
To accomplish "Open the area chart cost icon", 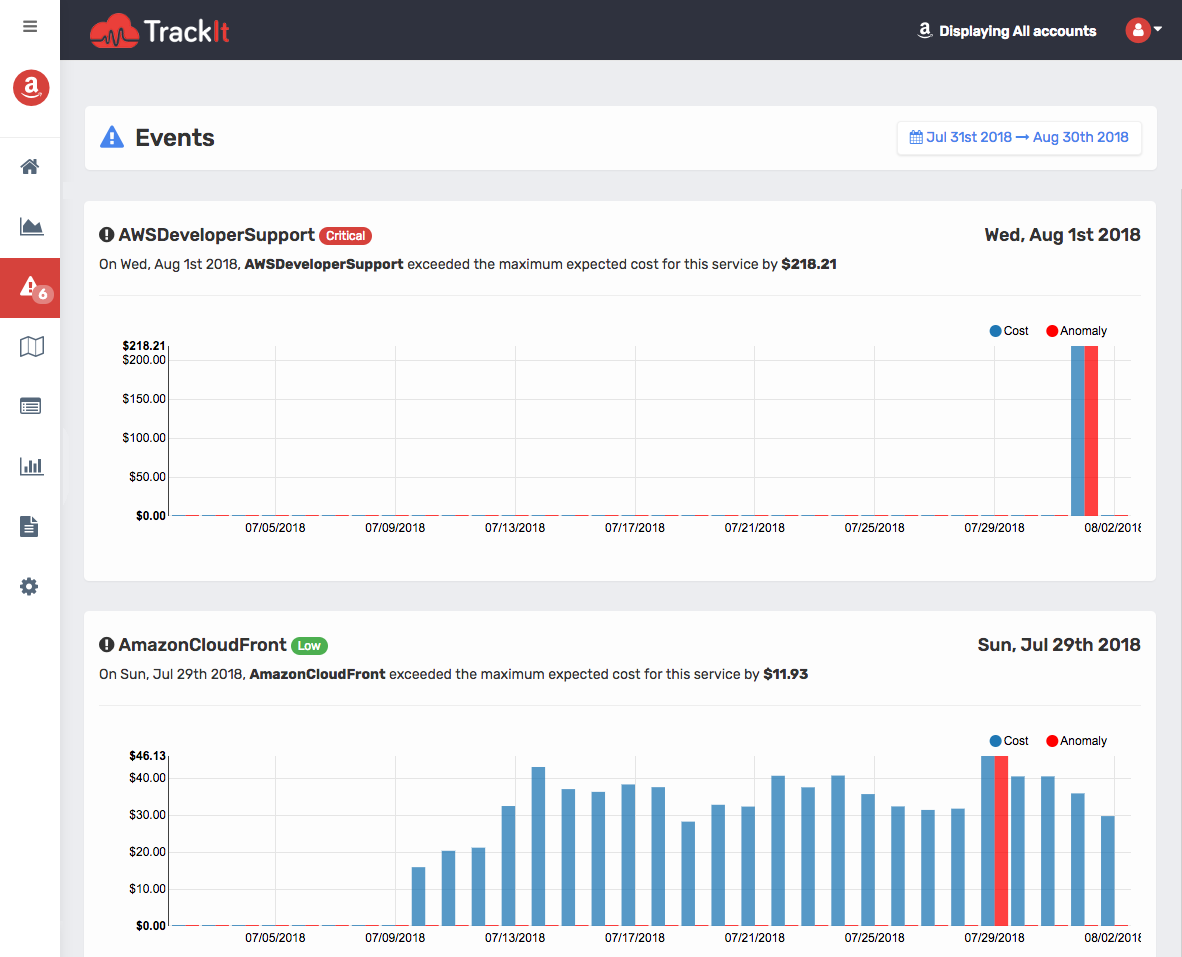I will pos(31,226).
